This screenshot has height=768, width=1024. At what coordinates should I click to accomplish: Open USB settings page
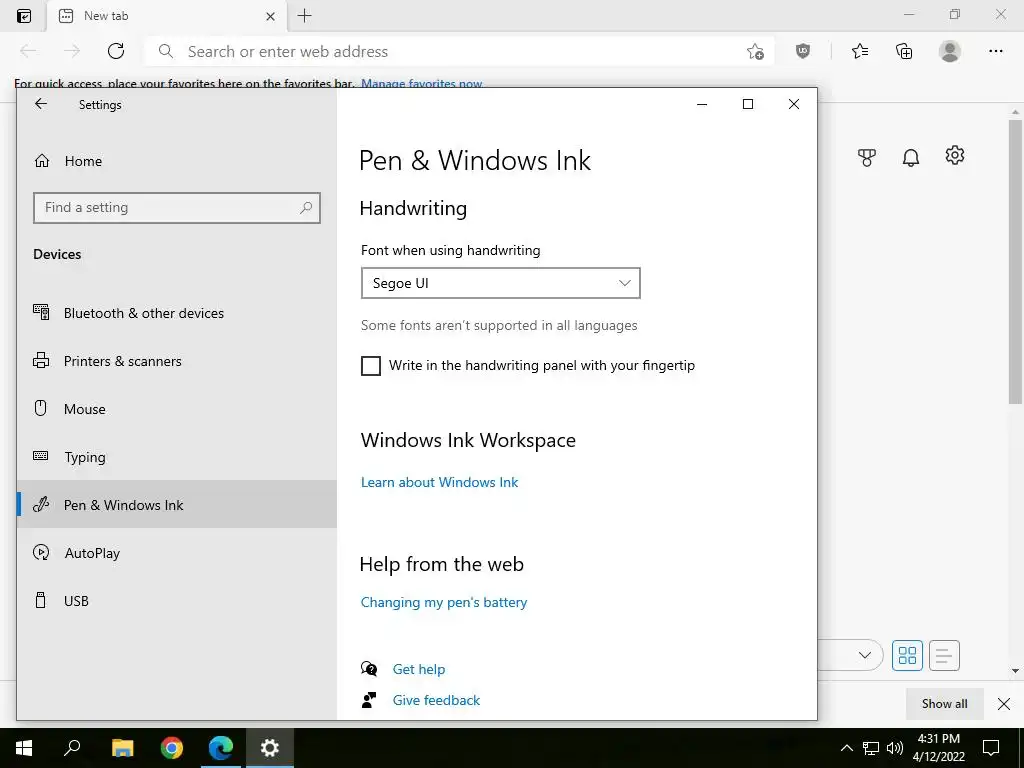[176, 601]
